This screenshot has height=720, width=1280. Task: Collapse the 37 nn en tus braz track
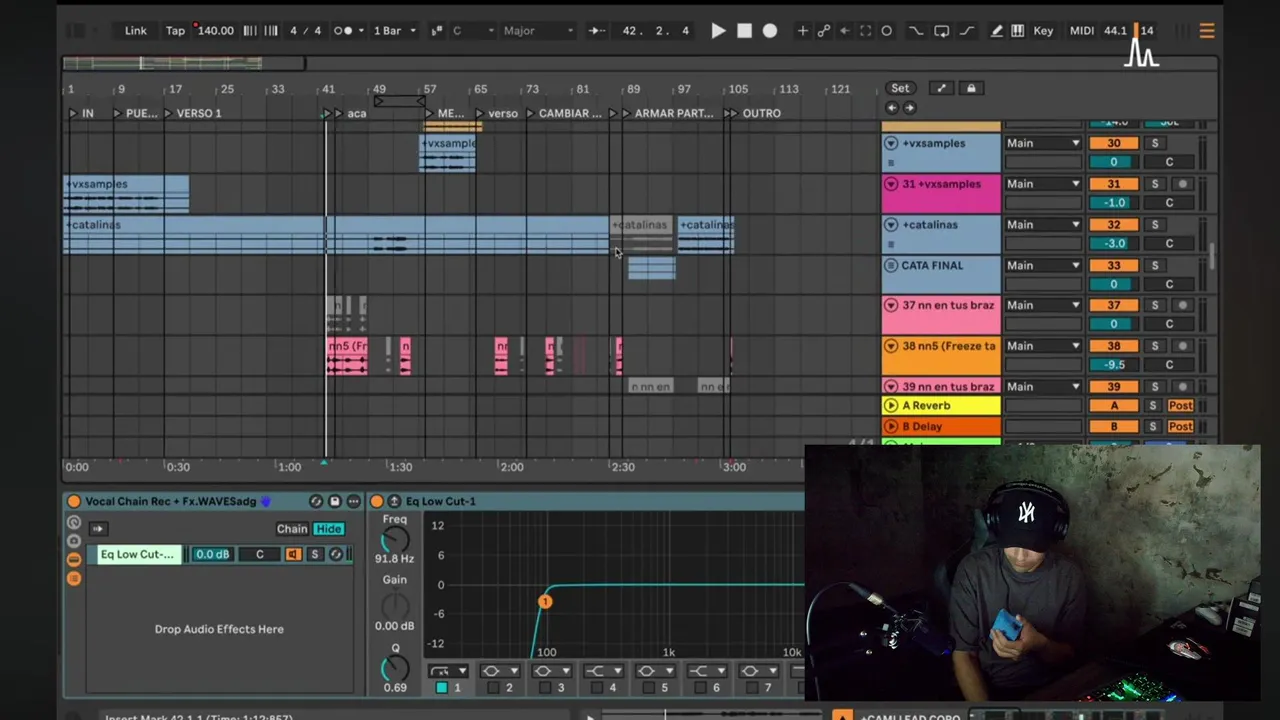pyautogui.click(x=891, y=305)
